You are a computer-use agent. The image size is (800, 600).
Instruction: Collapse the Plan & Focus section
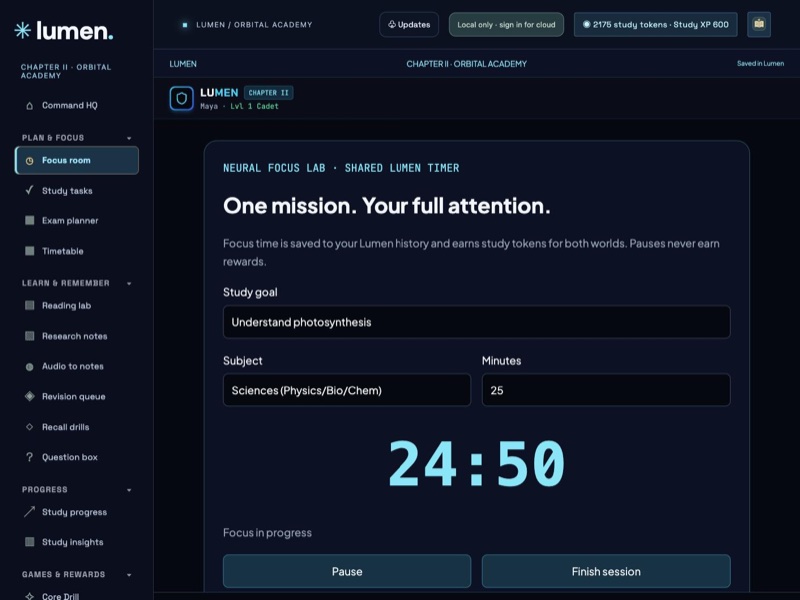[129, 138]
